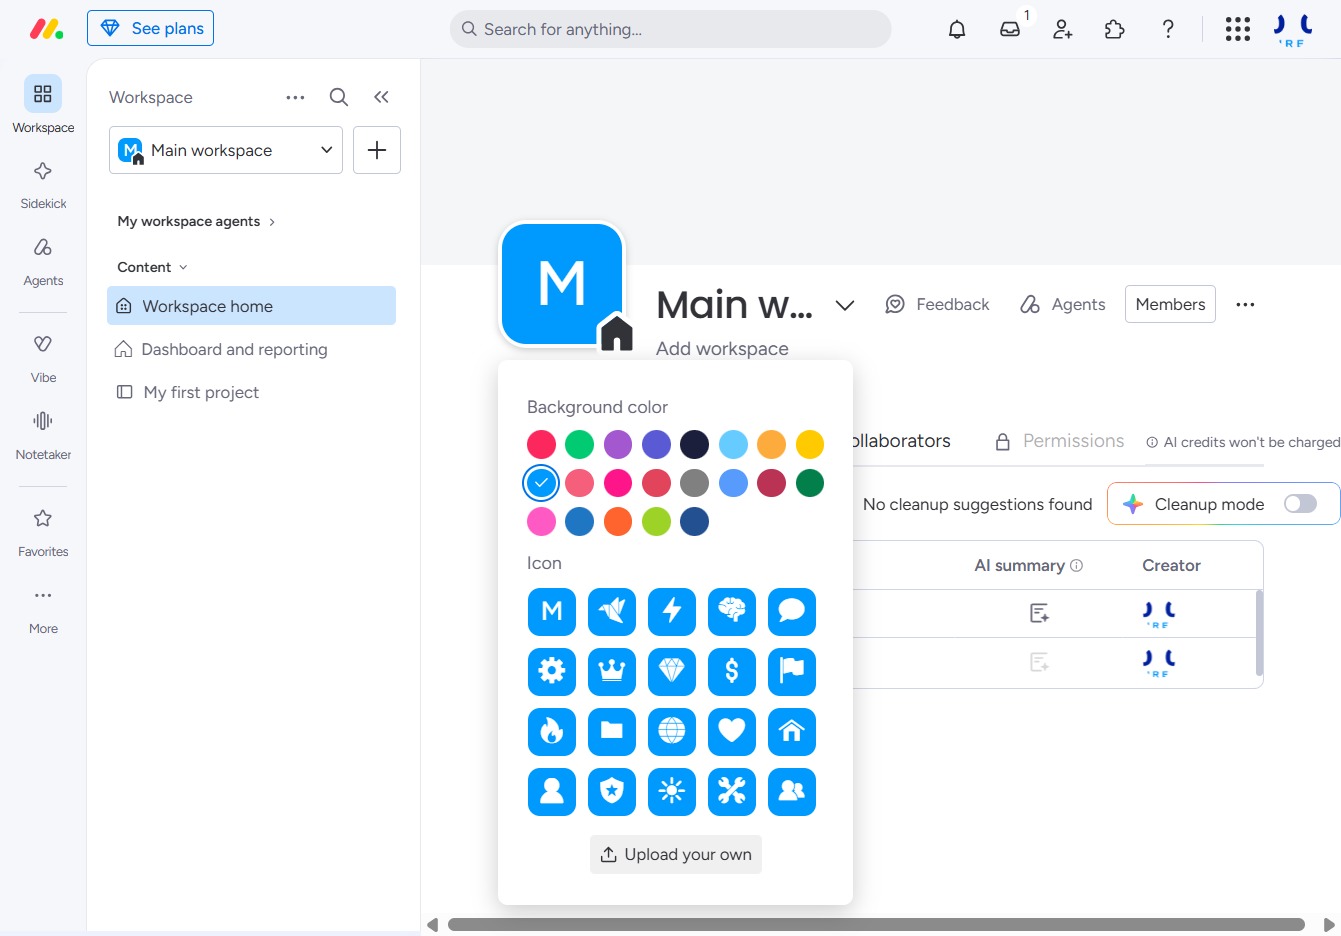Viewport: 1341px width, 936px height.
Task: Open the Members button
Action: click(x=1170, y=304)
